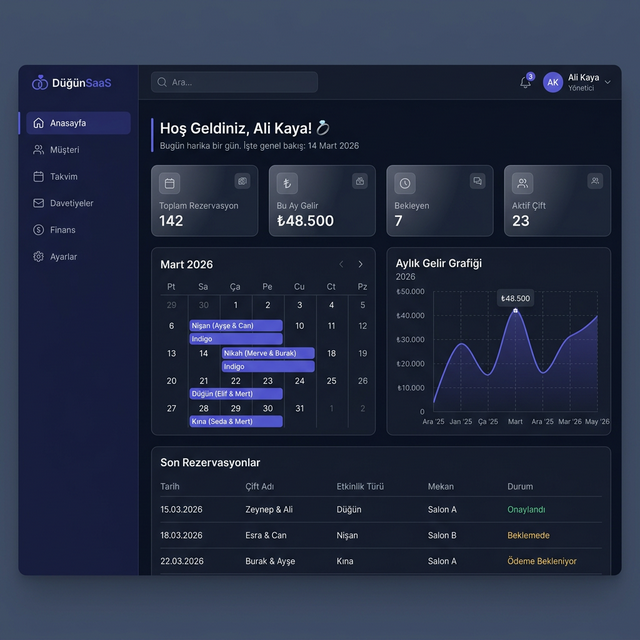Select day 18 in the calendar
The image size is (640, 640).
point(331,353)
